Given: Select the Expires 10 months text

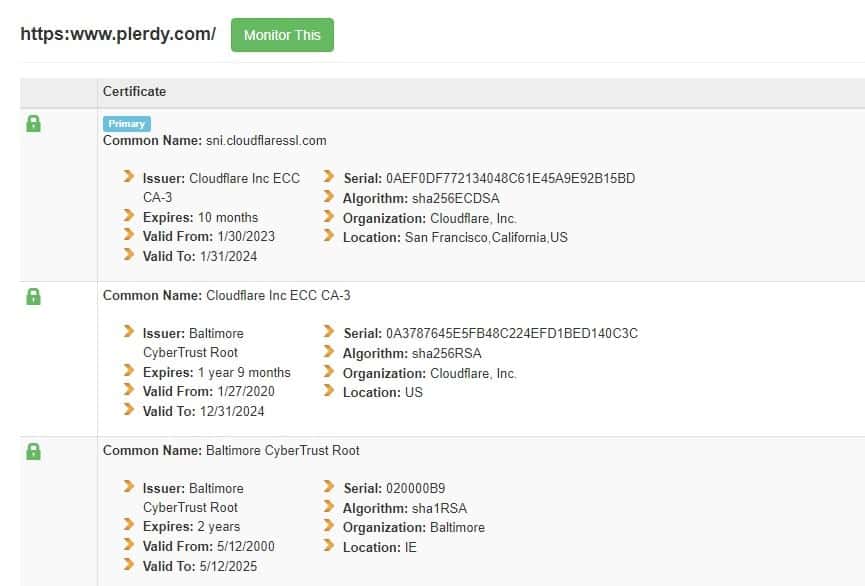Looking at the screenshot, I should click(x=200, y=217).
